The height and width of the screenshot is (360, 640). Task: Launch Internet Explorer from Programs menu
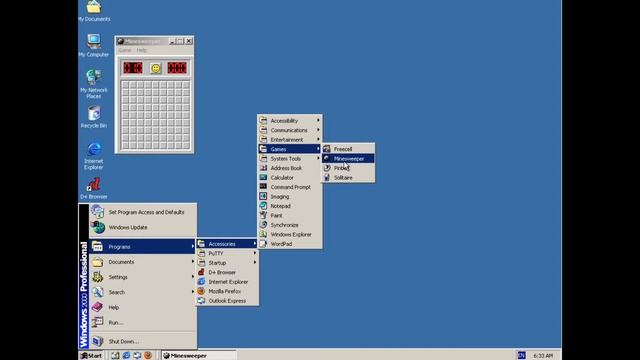click(x=227, y=282)
